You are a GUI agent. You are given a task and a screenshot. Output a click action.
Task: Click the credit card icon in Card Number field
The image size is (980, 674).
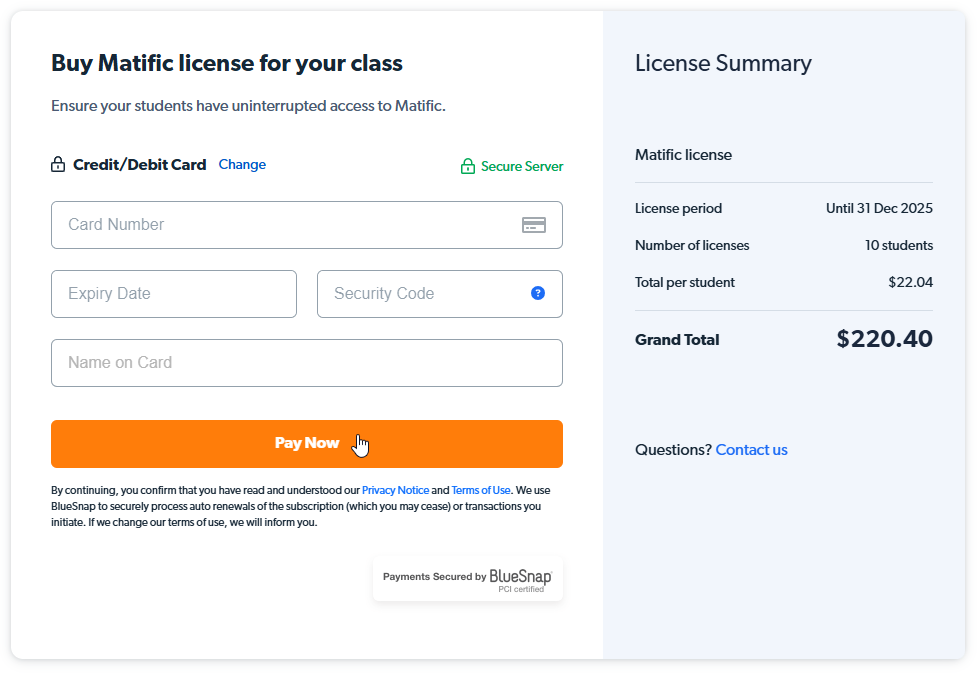pos(534,225)
